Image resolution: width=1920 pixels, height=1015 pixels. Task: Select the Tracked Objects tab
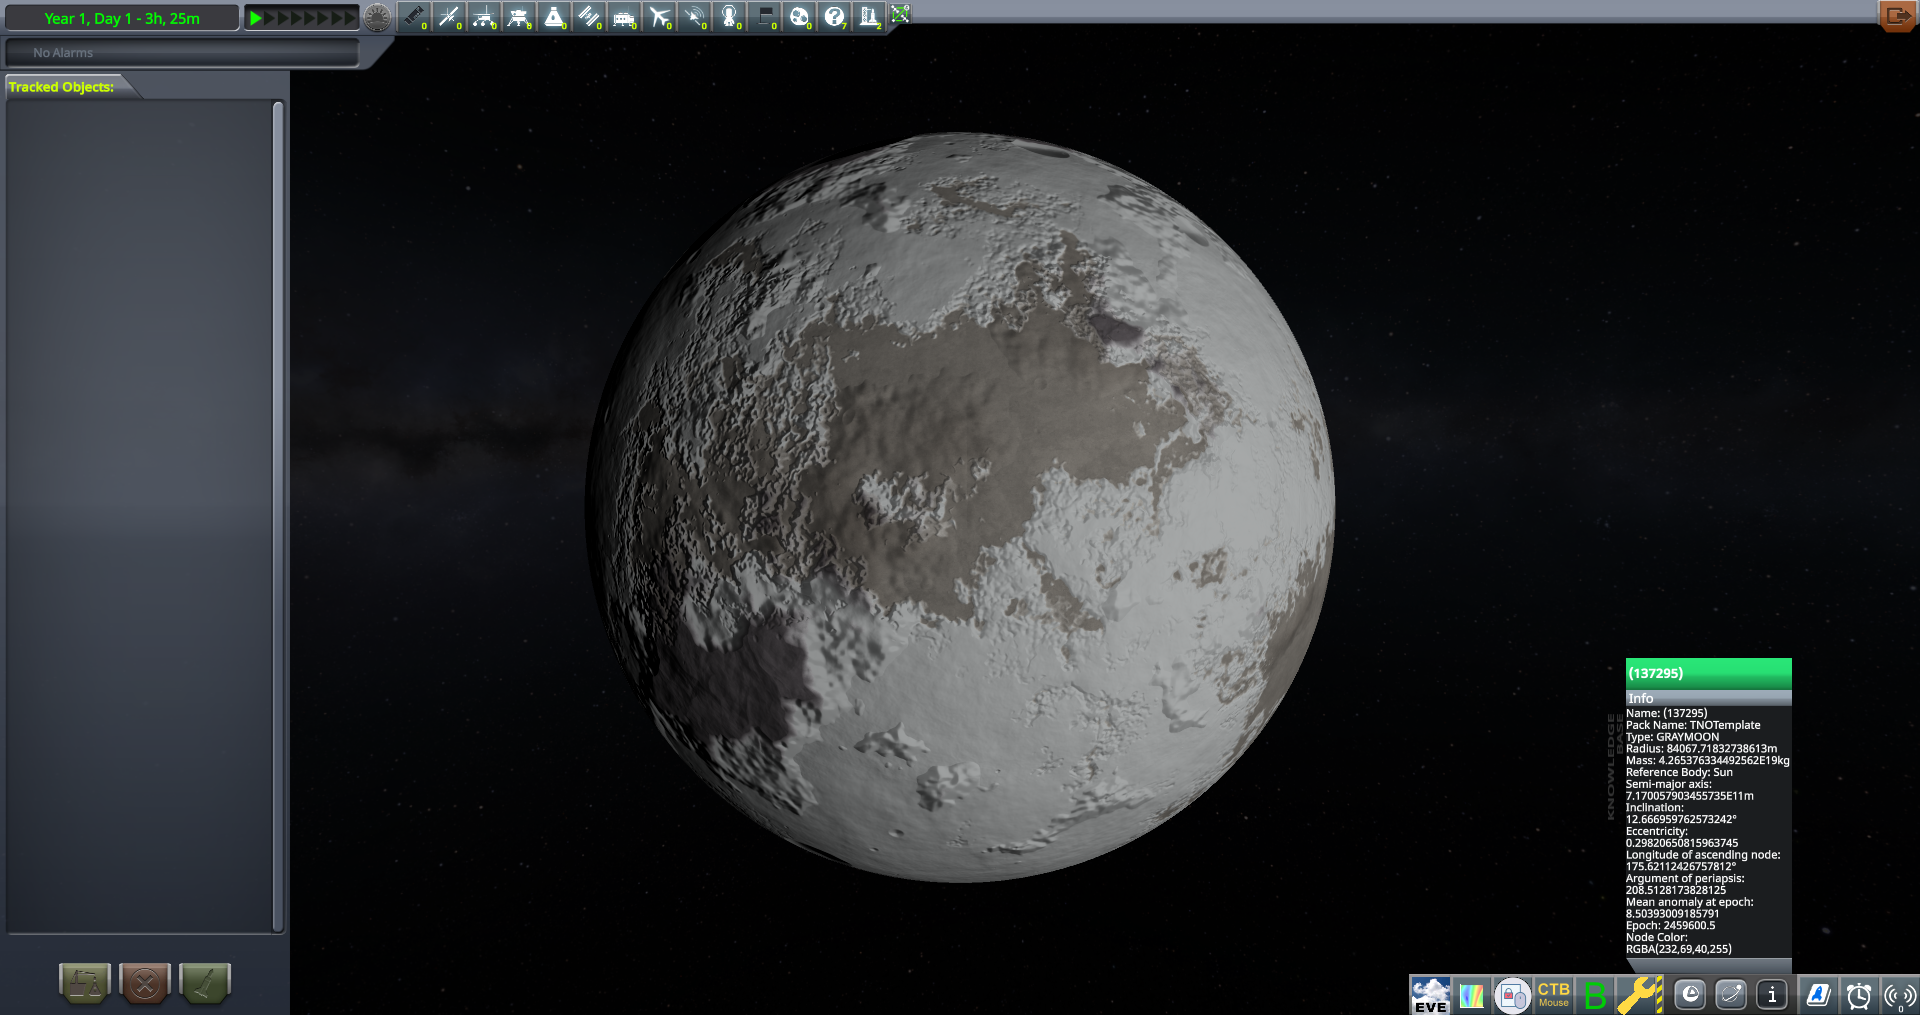point(62,87)
